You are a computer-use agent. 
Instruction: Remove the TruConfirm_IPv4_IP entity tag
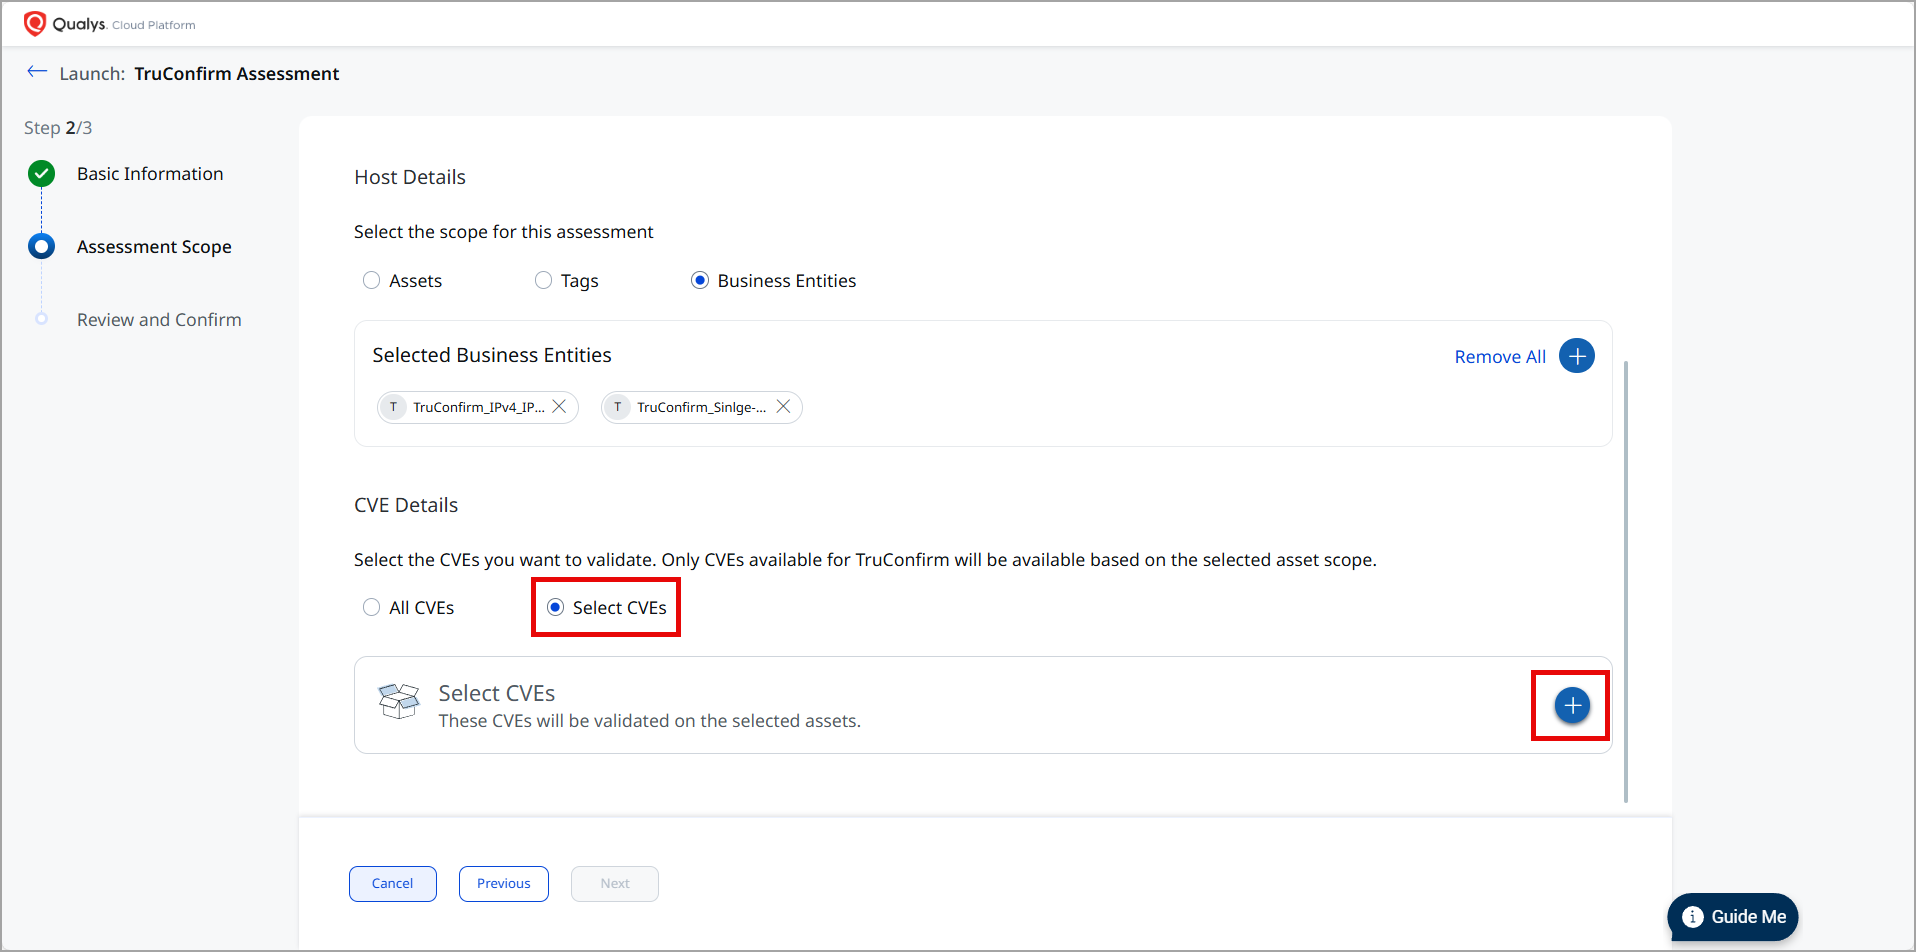pos(559,407)
